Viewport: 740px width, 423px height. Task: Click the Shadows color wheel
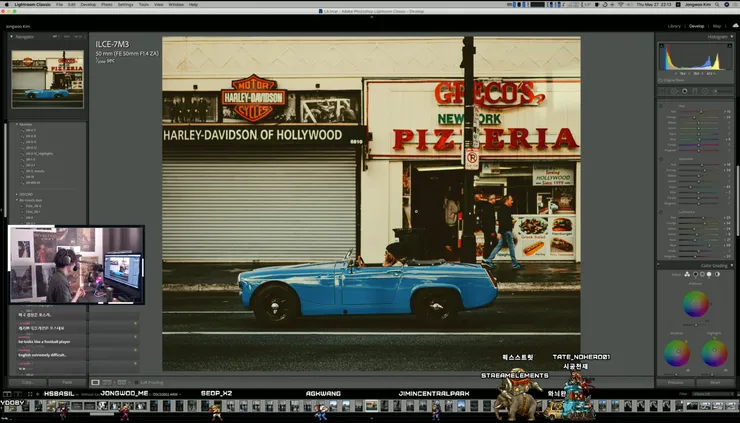[677, 353]
